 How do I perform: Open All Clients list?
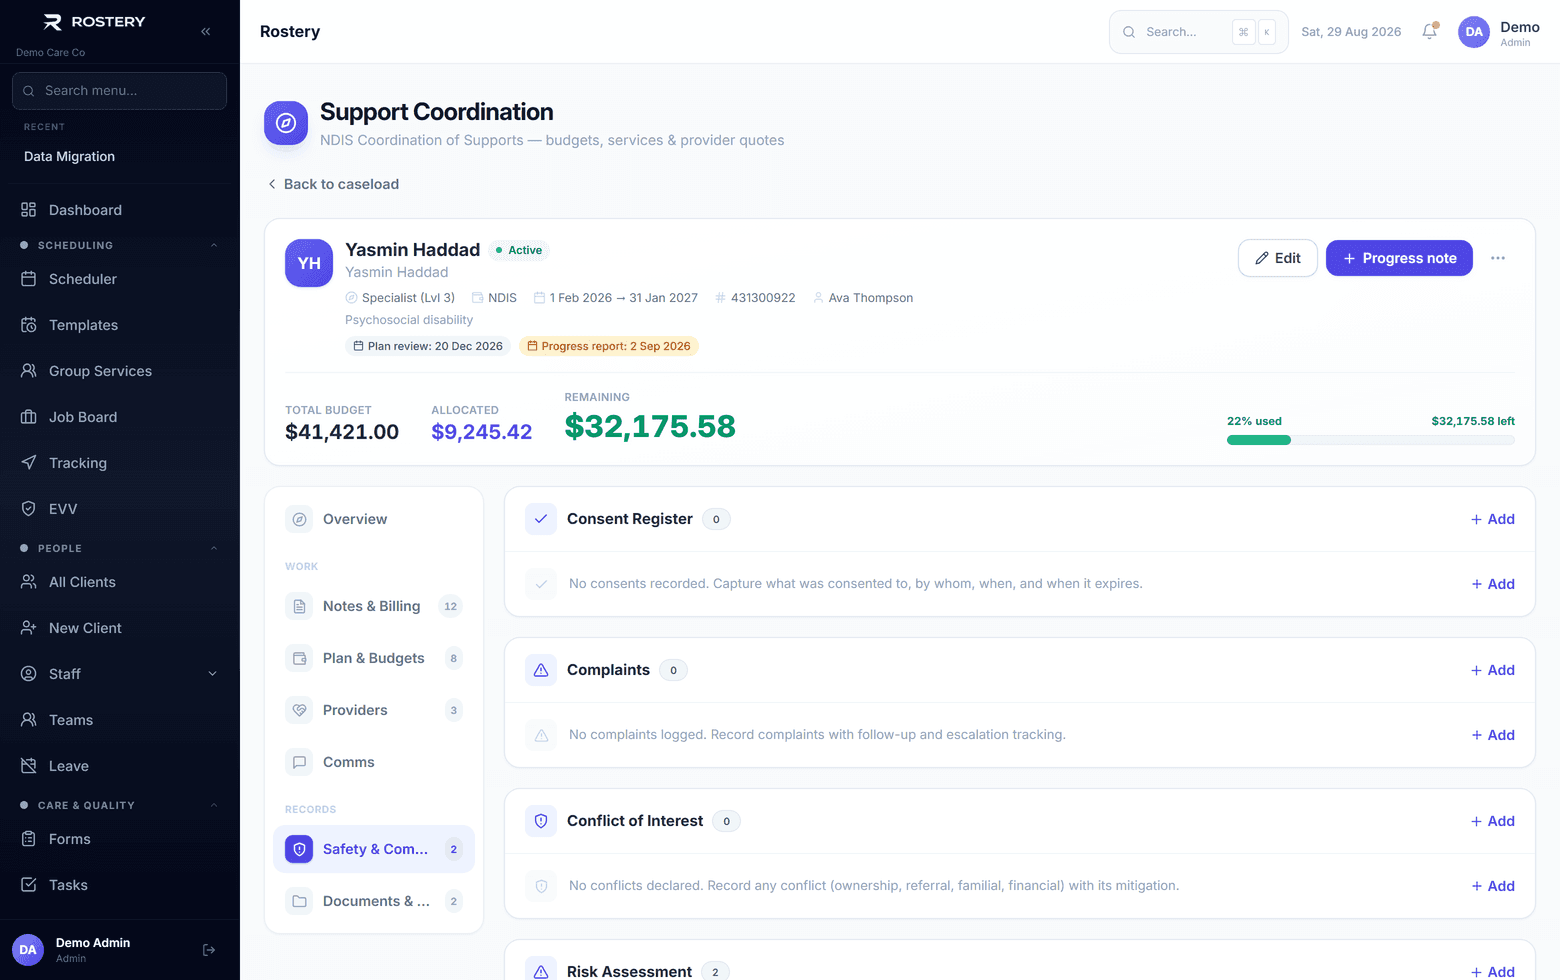(x=120, y=582)
